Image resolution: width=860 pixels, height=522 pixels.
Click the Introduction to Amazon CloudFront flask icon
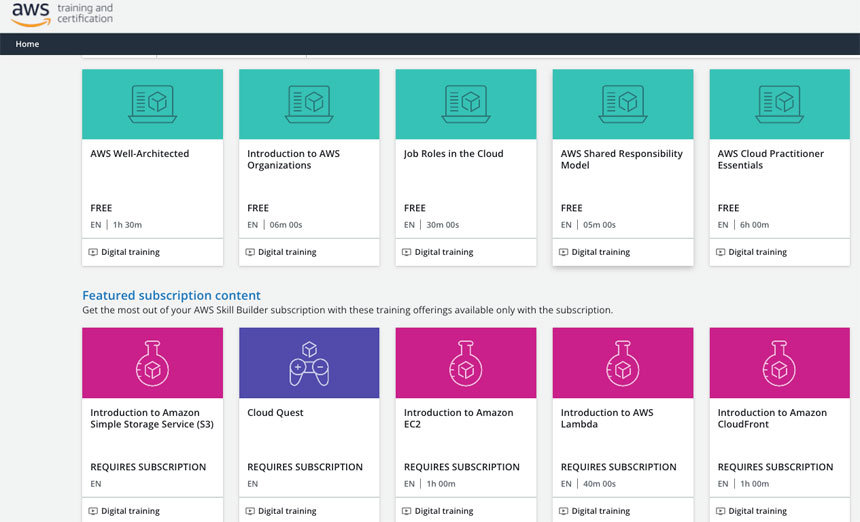coord(779,362)
